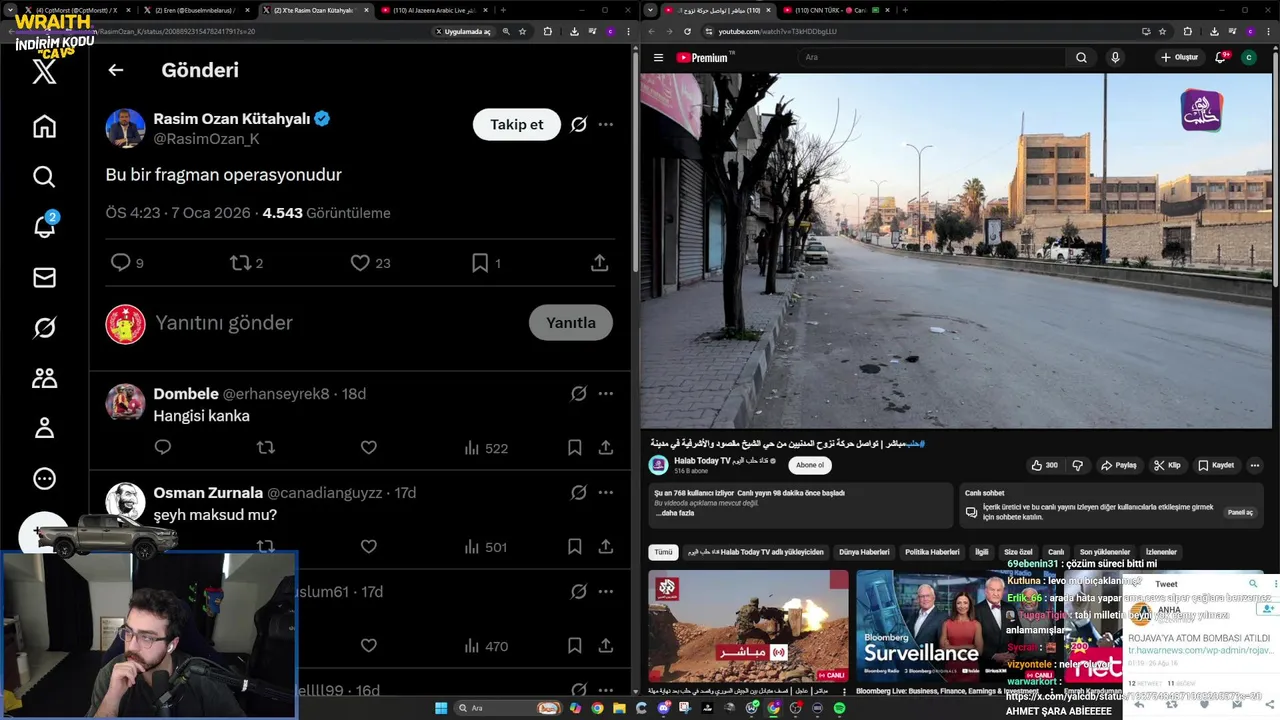Open the YouTube account avatar menu

[1248, 57]
